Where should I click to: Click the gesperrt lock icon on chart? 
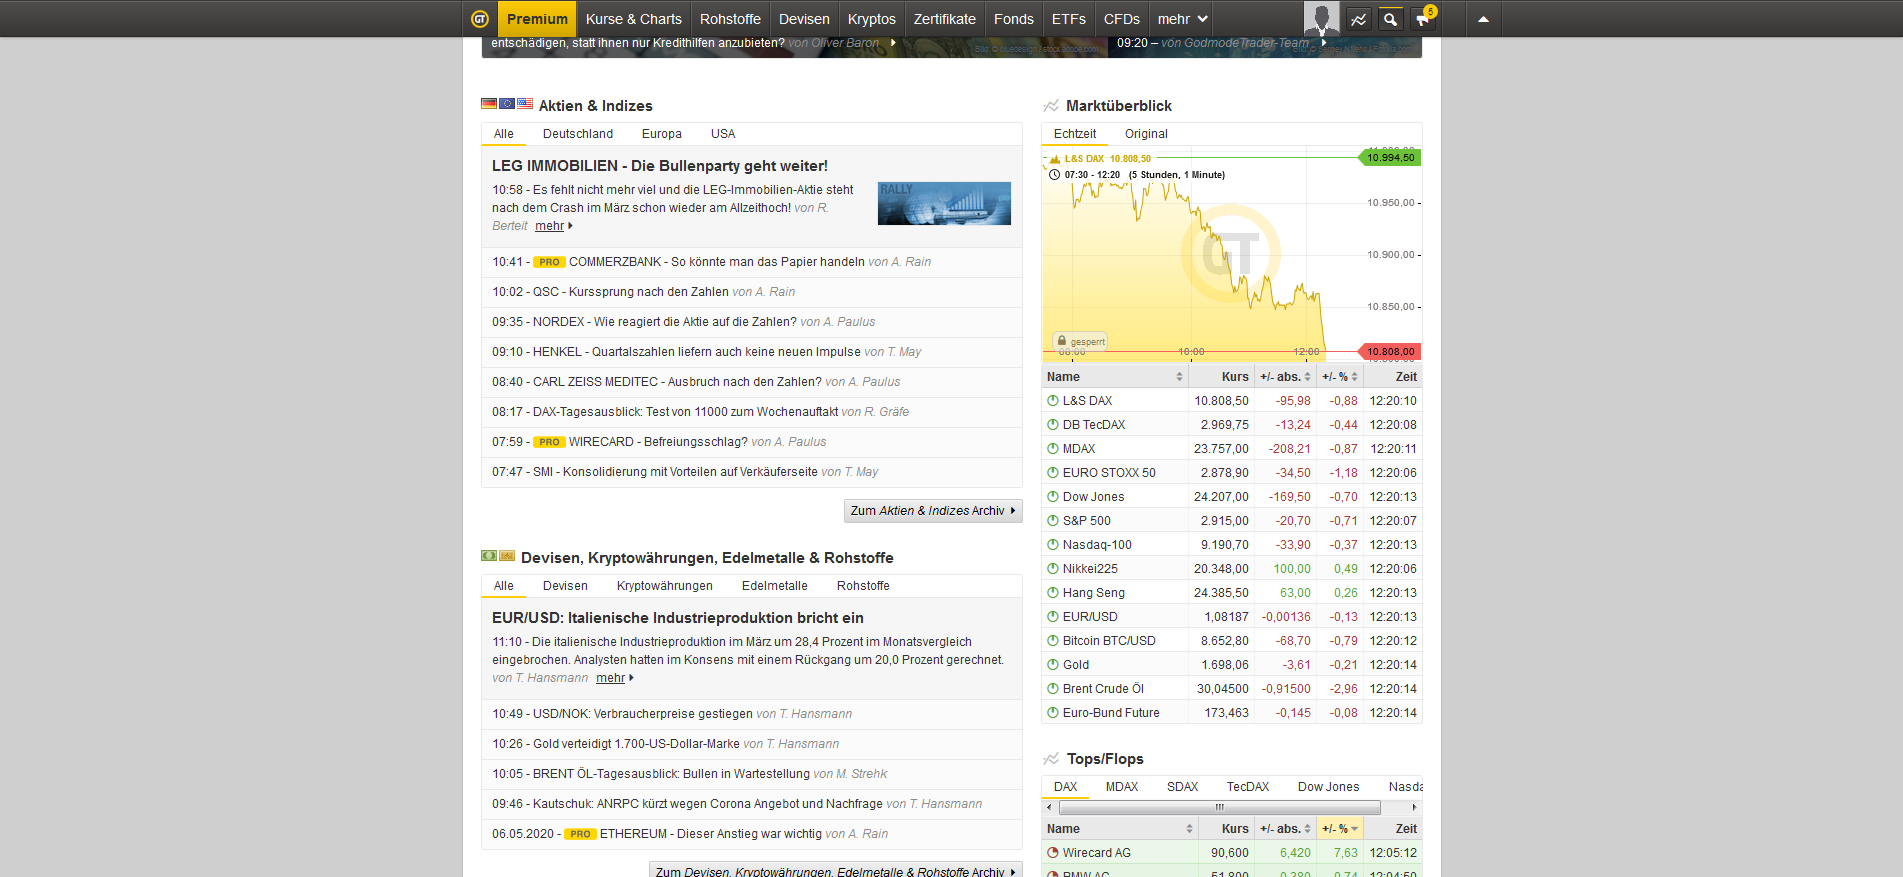(x=1062, y=341)
